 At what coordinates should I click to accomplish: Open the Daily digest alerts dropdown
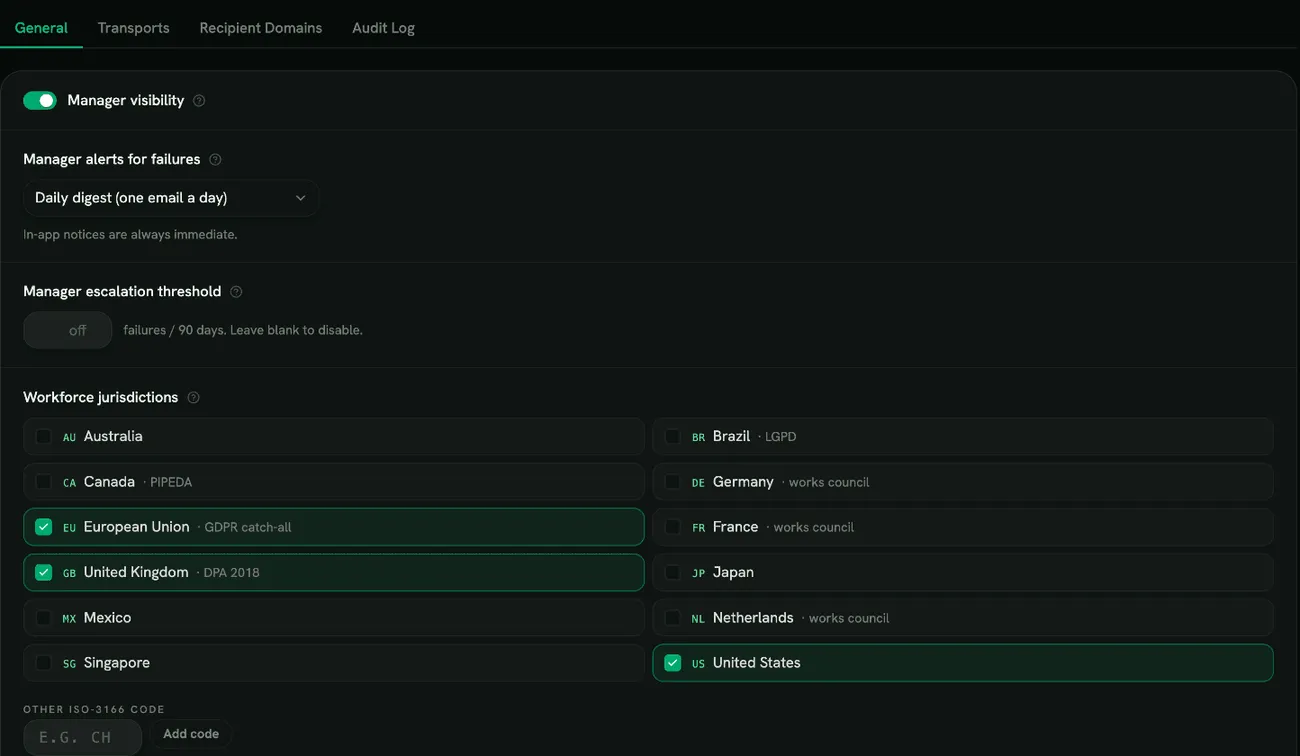tap(171, 198)
